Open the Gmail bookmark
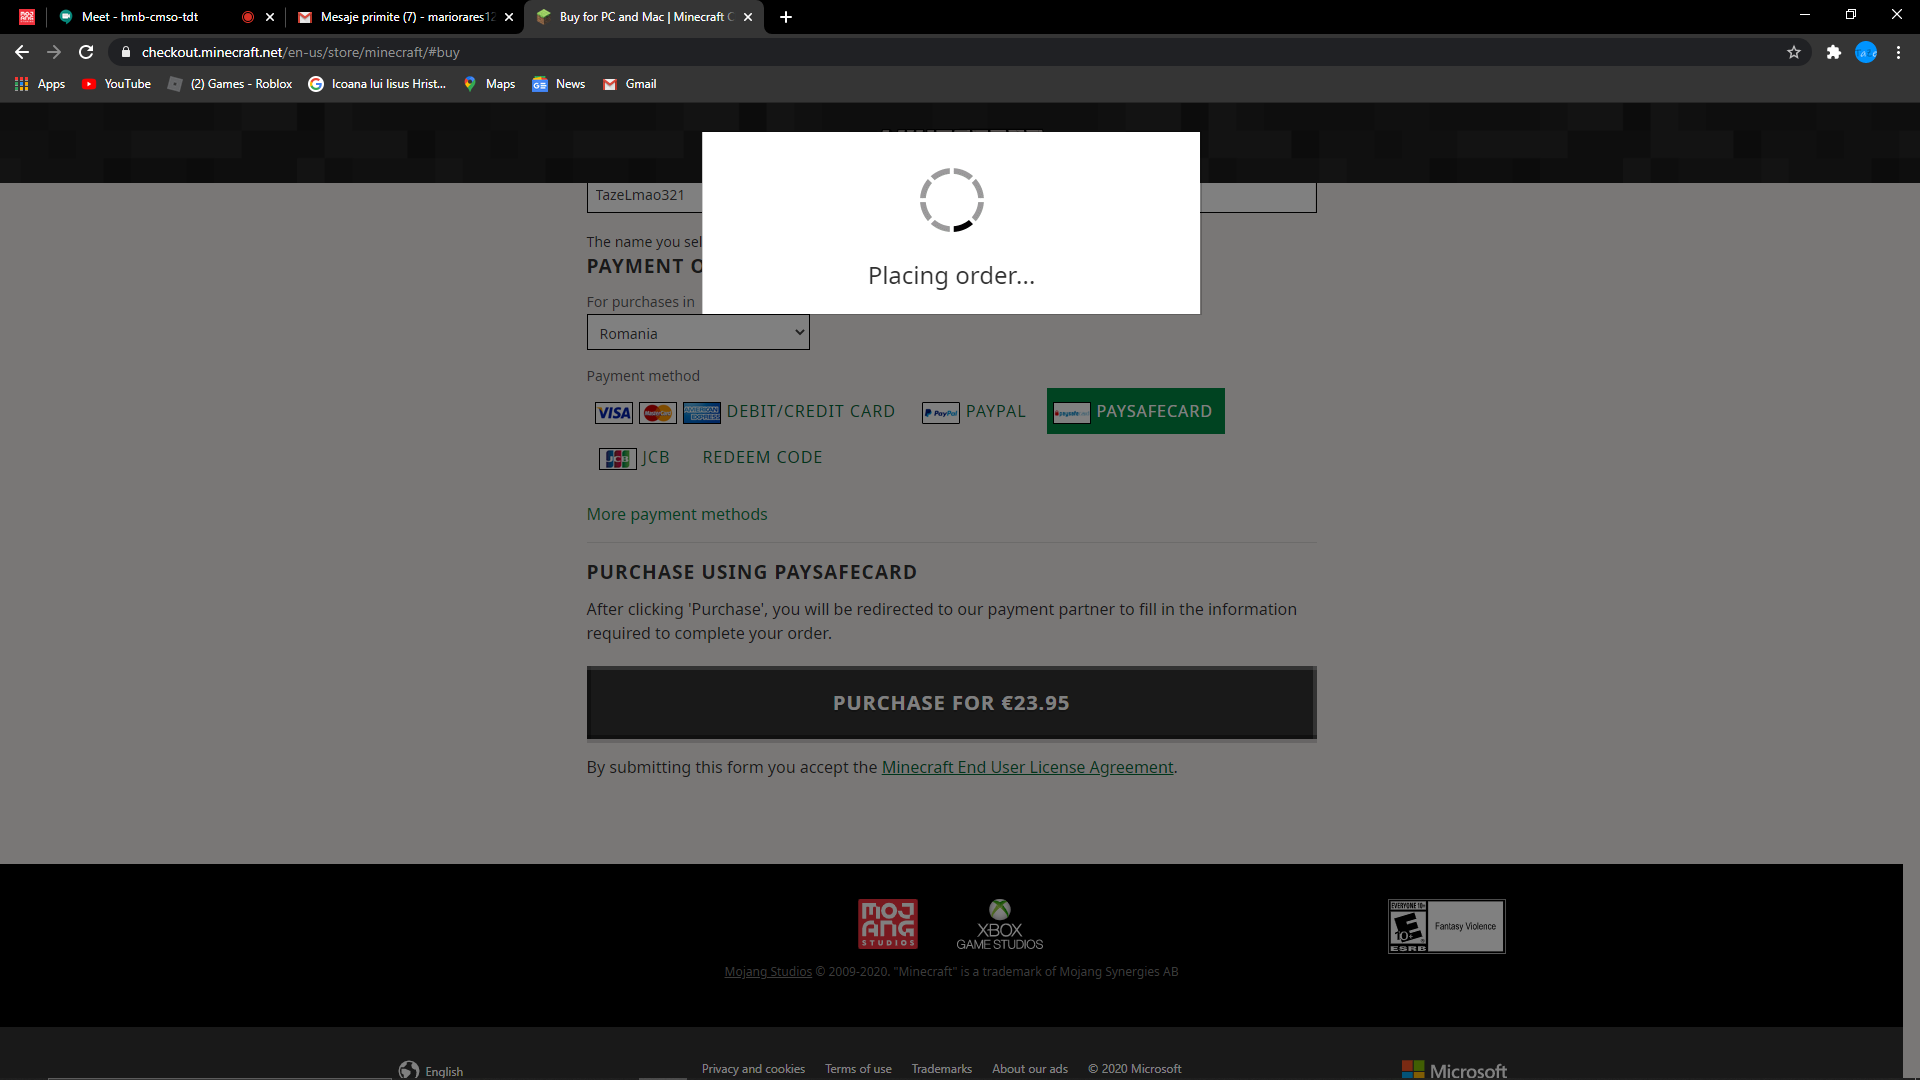 [x=630, y=84]
